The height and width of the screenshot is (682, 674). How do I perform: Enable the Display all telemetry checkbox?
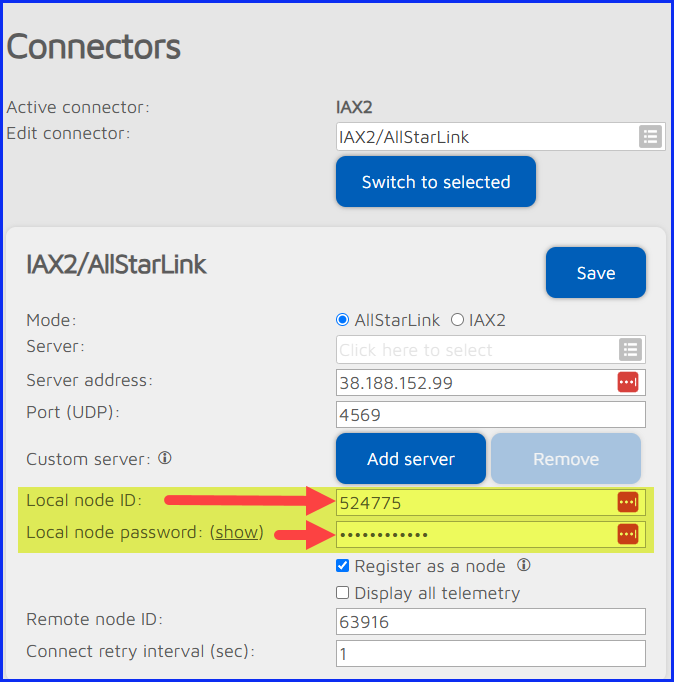(x=343, y=593)
